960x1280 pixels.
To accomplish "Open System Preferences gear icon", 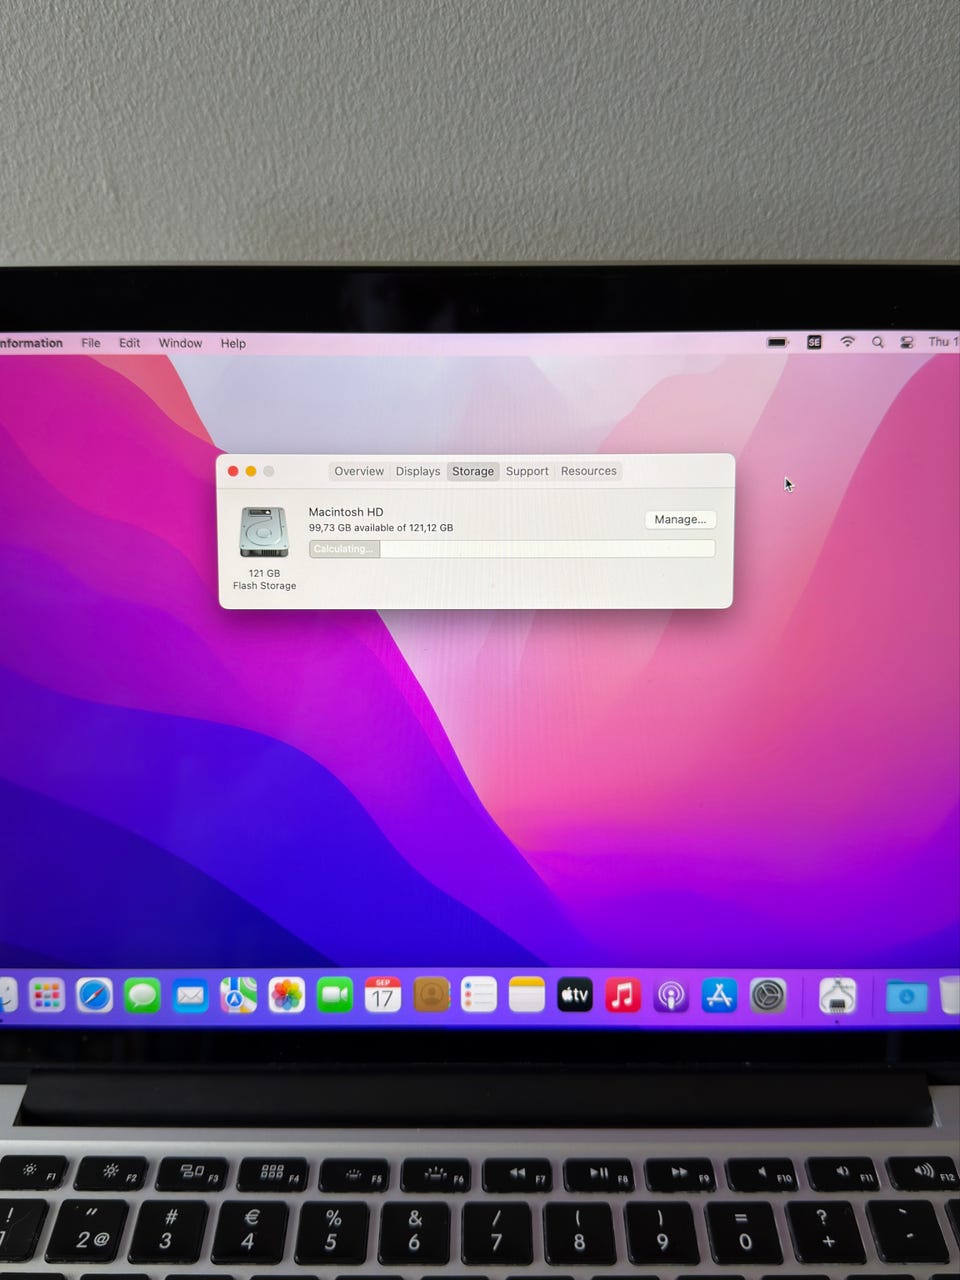I will [x=768, y=996].
